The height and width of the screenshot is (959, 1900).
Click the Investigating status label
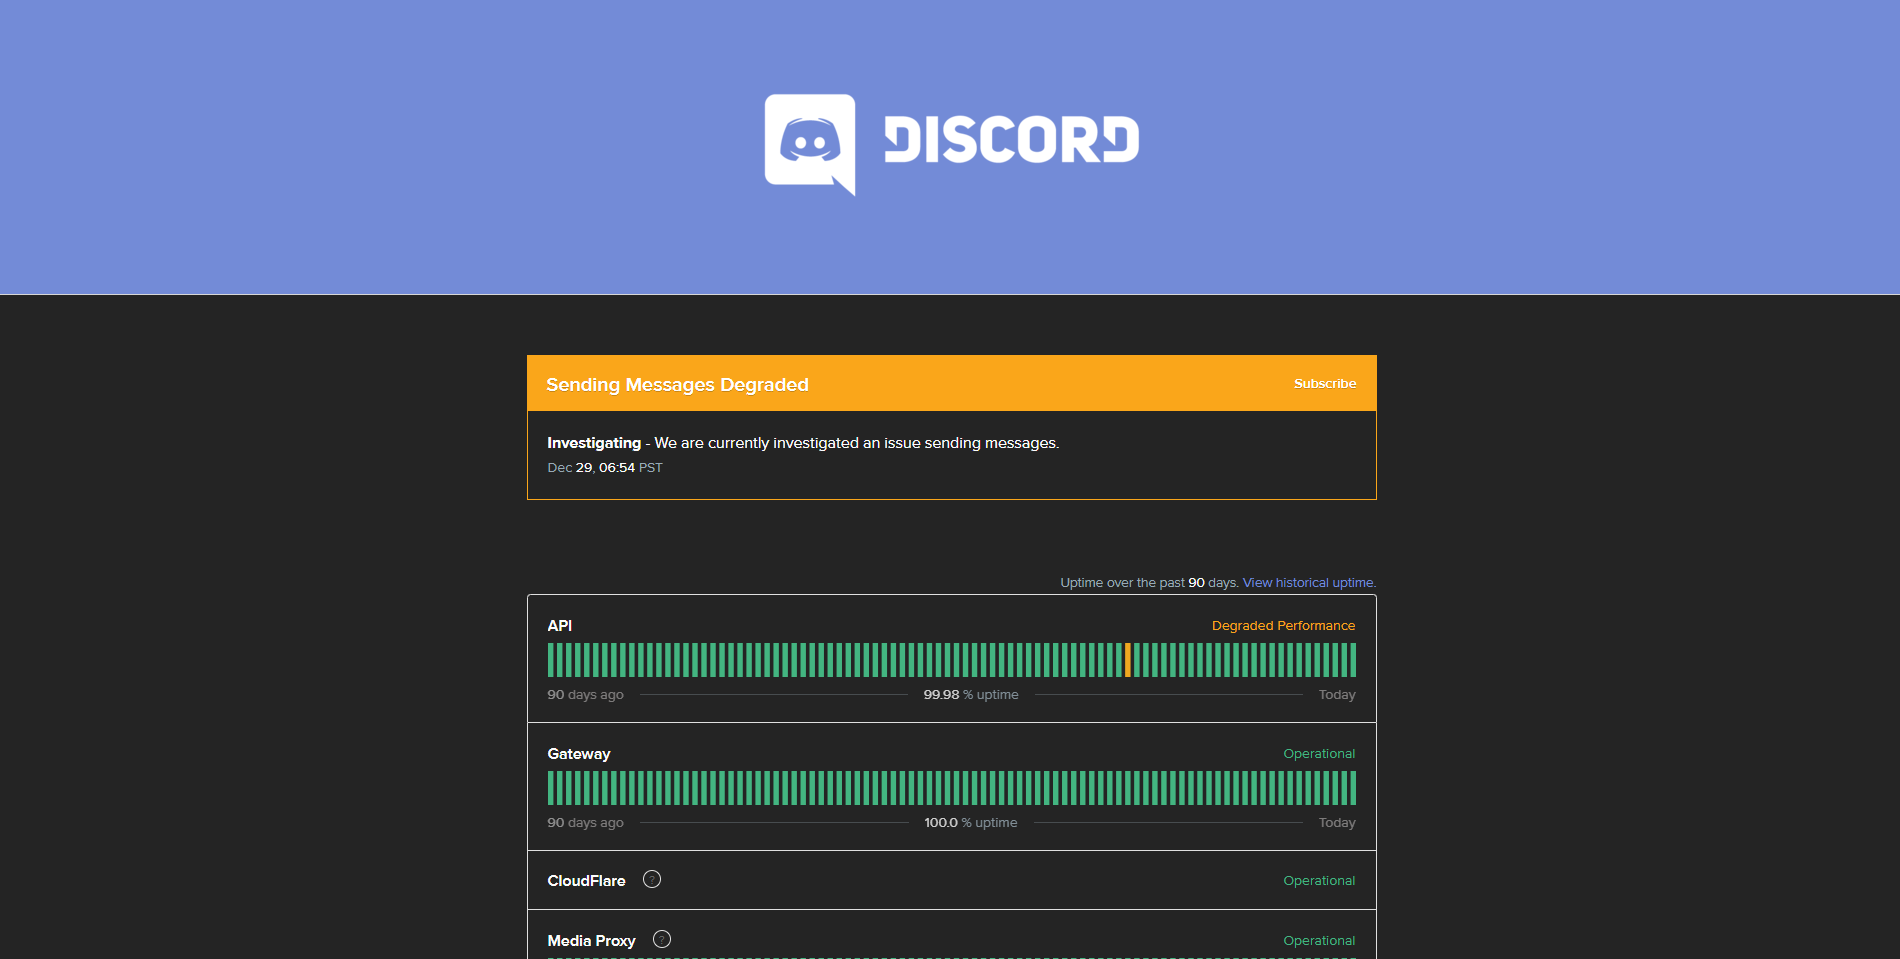(594, 443)
